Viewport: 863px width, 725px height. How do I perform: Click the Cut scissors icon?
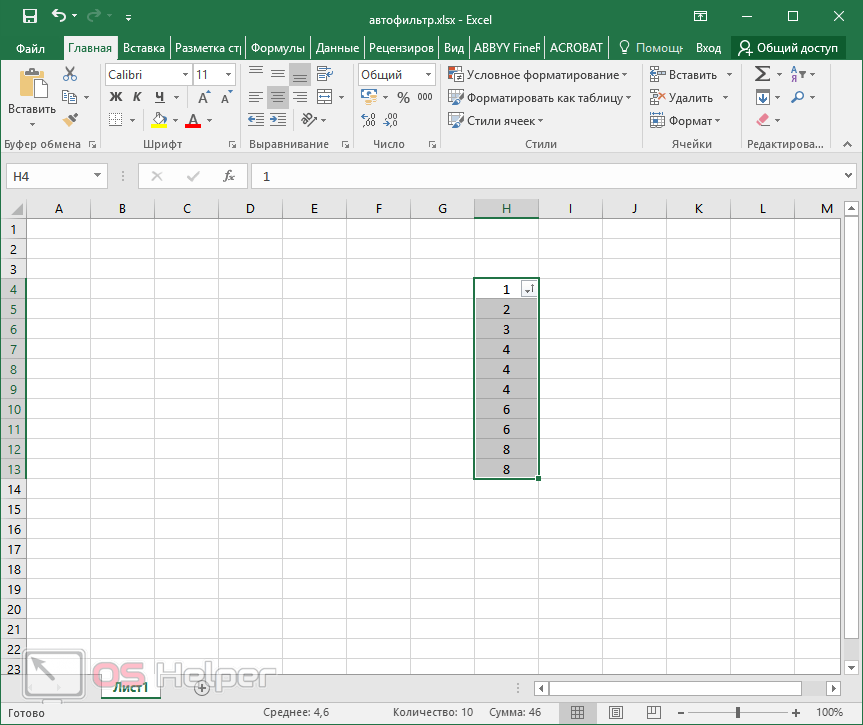70,74
